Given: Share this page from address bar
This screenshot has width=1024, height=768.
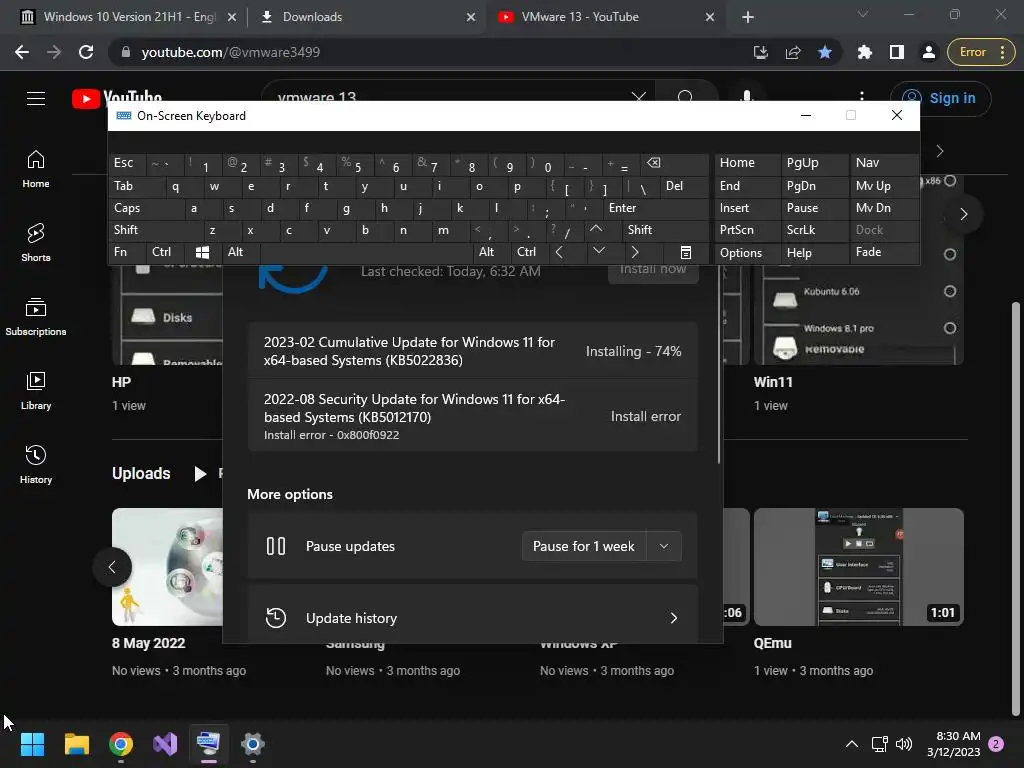Looking at the screenshot, I should (793, 52).
